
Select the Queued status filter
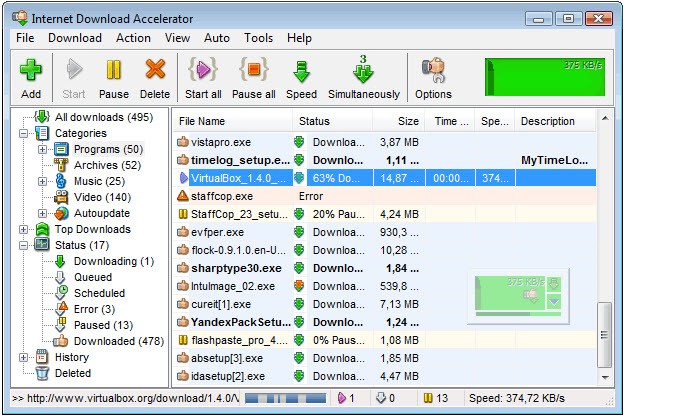[93, 277]
